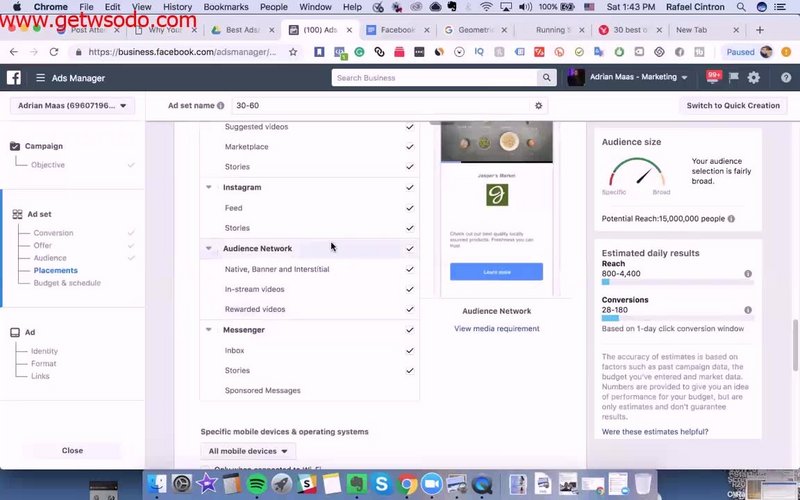The image size is (800, 500).
Task: Open Zoom from the dock
Action: (432, 484)
